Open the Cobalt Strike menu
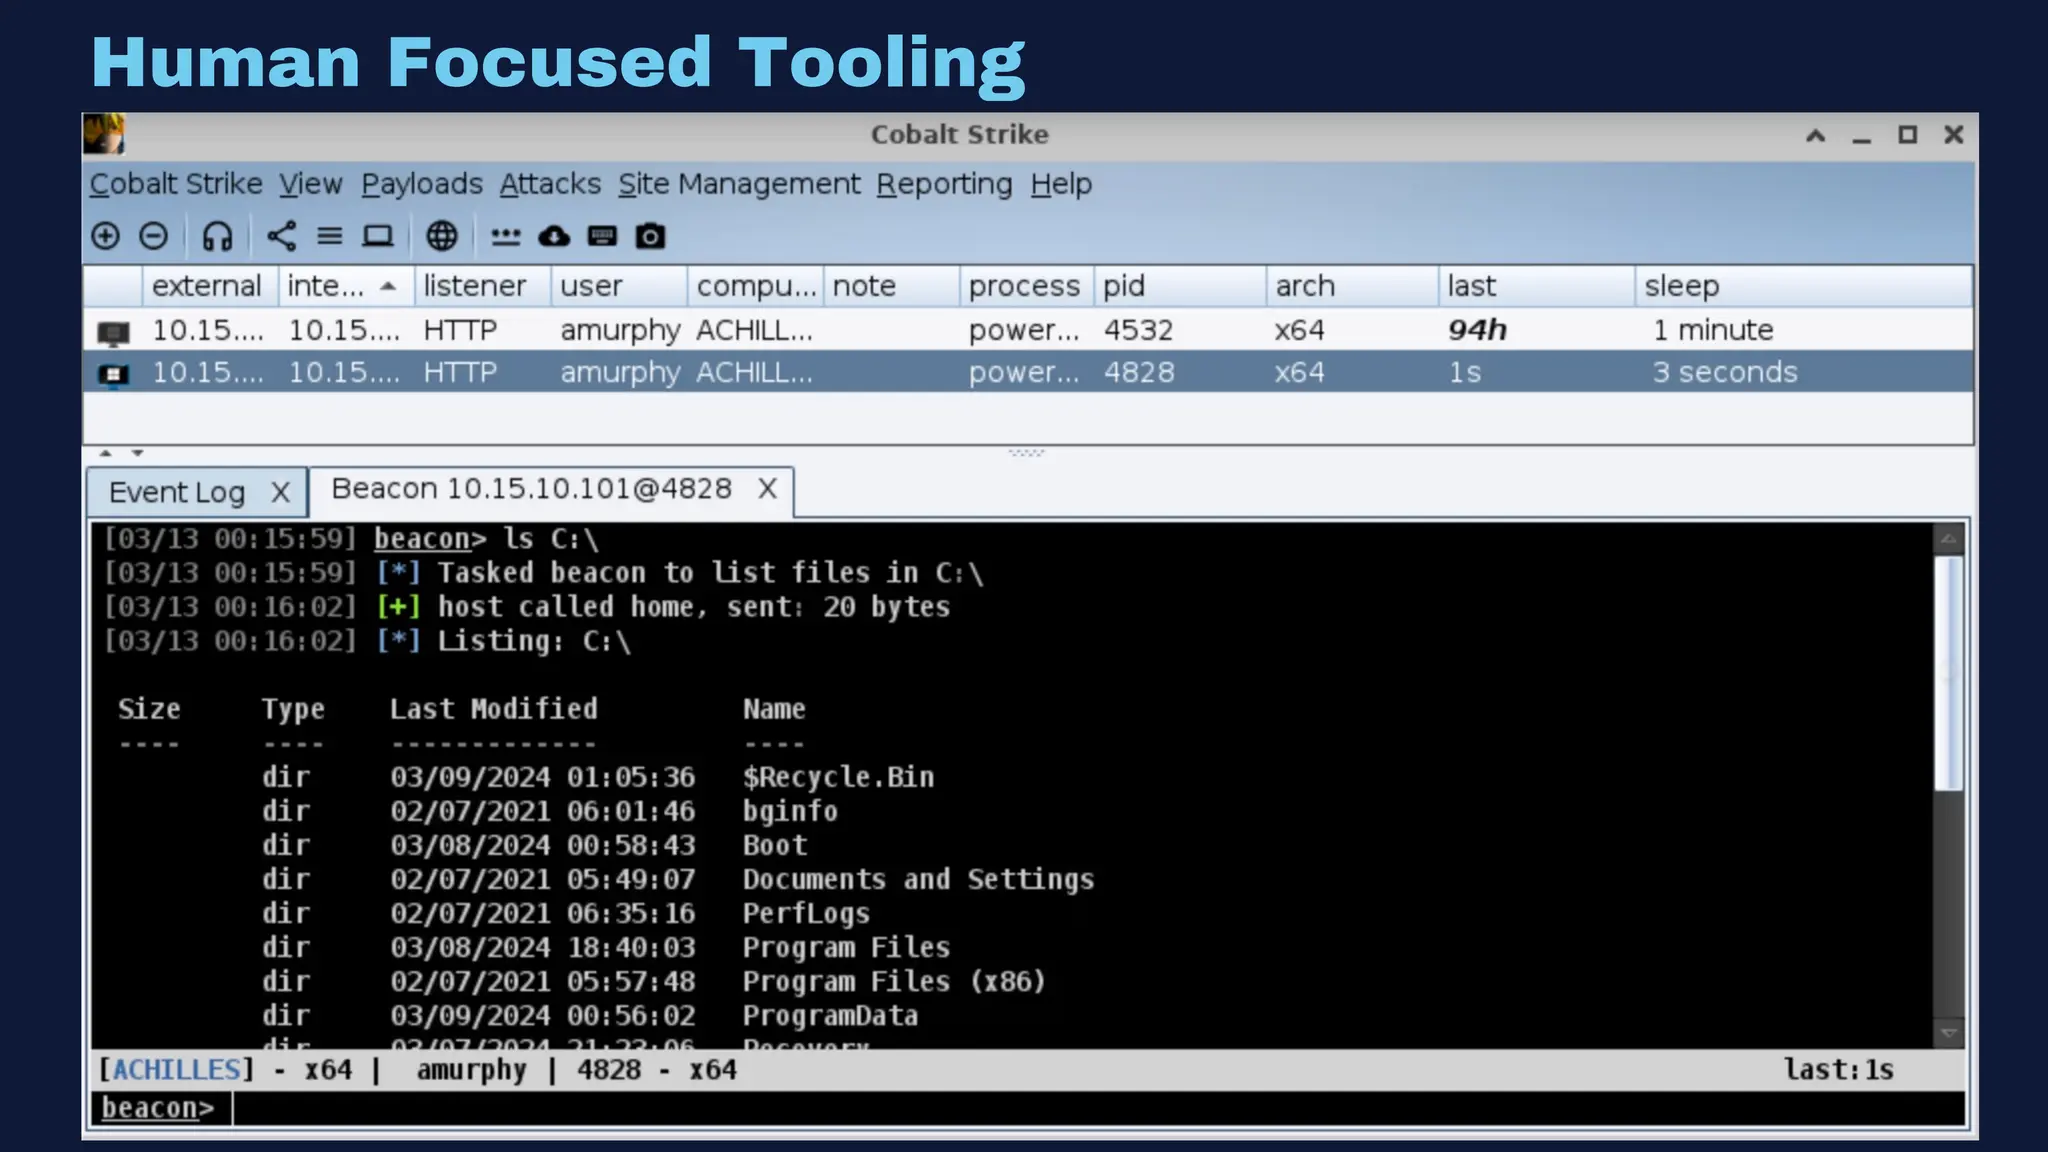The width and height of the screenshot is (2048, 1152). pos(176,184)
